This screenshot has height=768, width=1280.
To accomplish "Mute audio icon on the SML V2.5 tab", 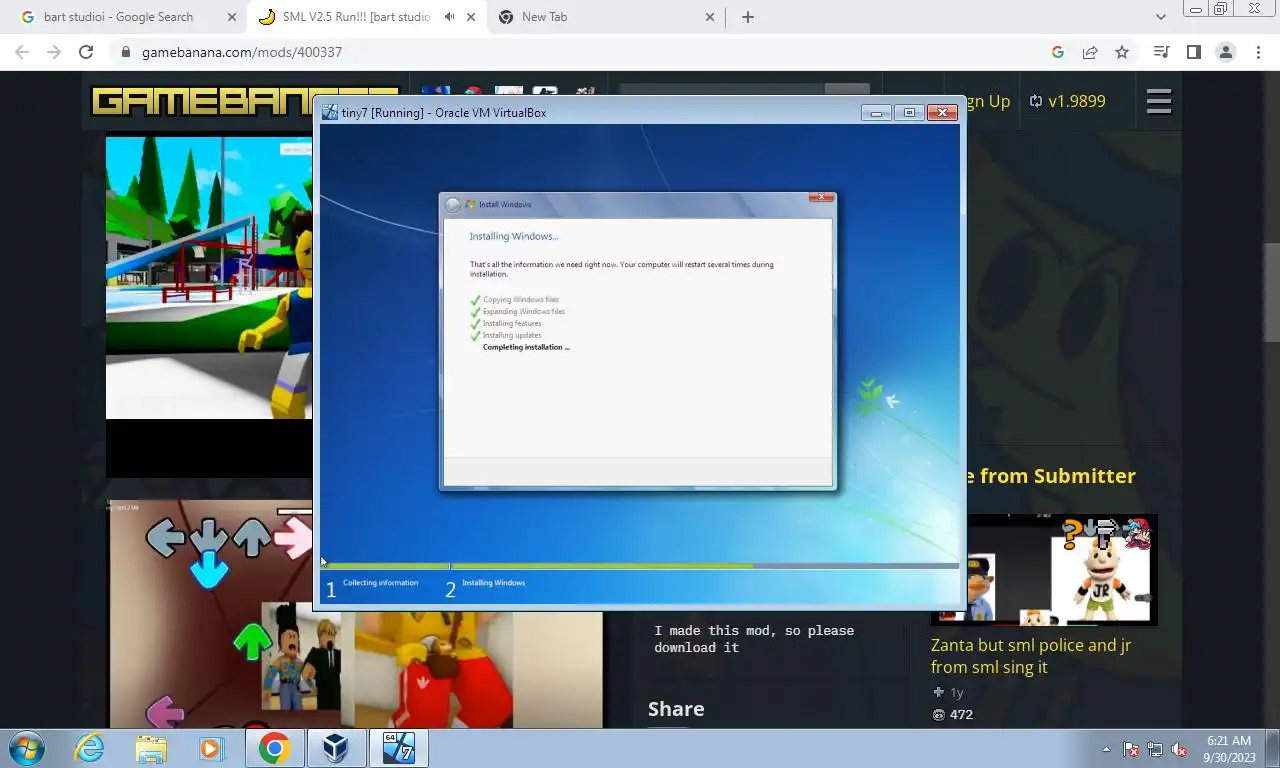I will click(450, 17).
